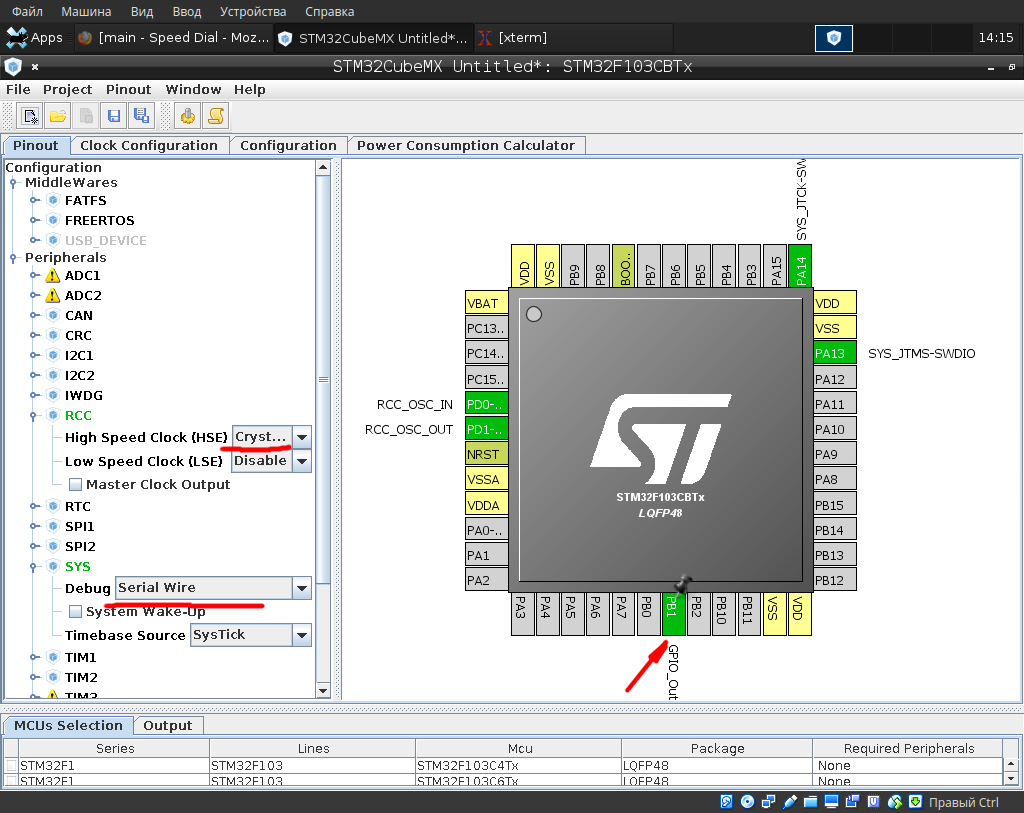This screenshot has width=1024, height=813.
Task: Click the Save Project As icon
Action: tap(141, 116)
